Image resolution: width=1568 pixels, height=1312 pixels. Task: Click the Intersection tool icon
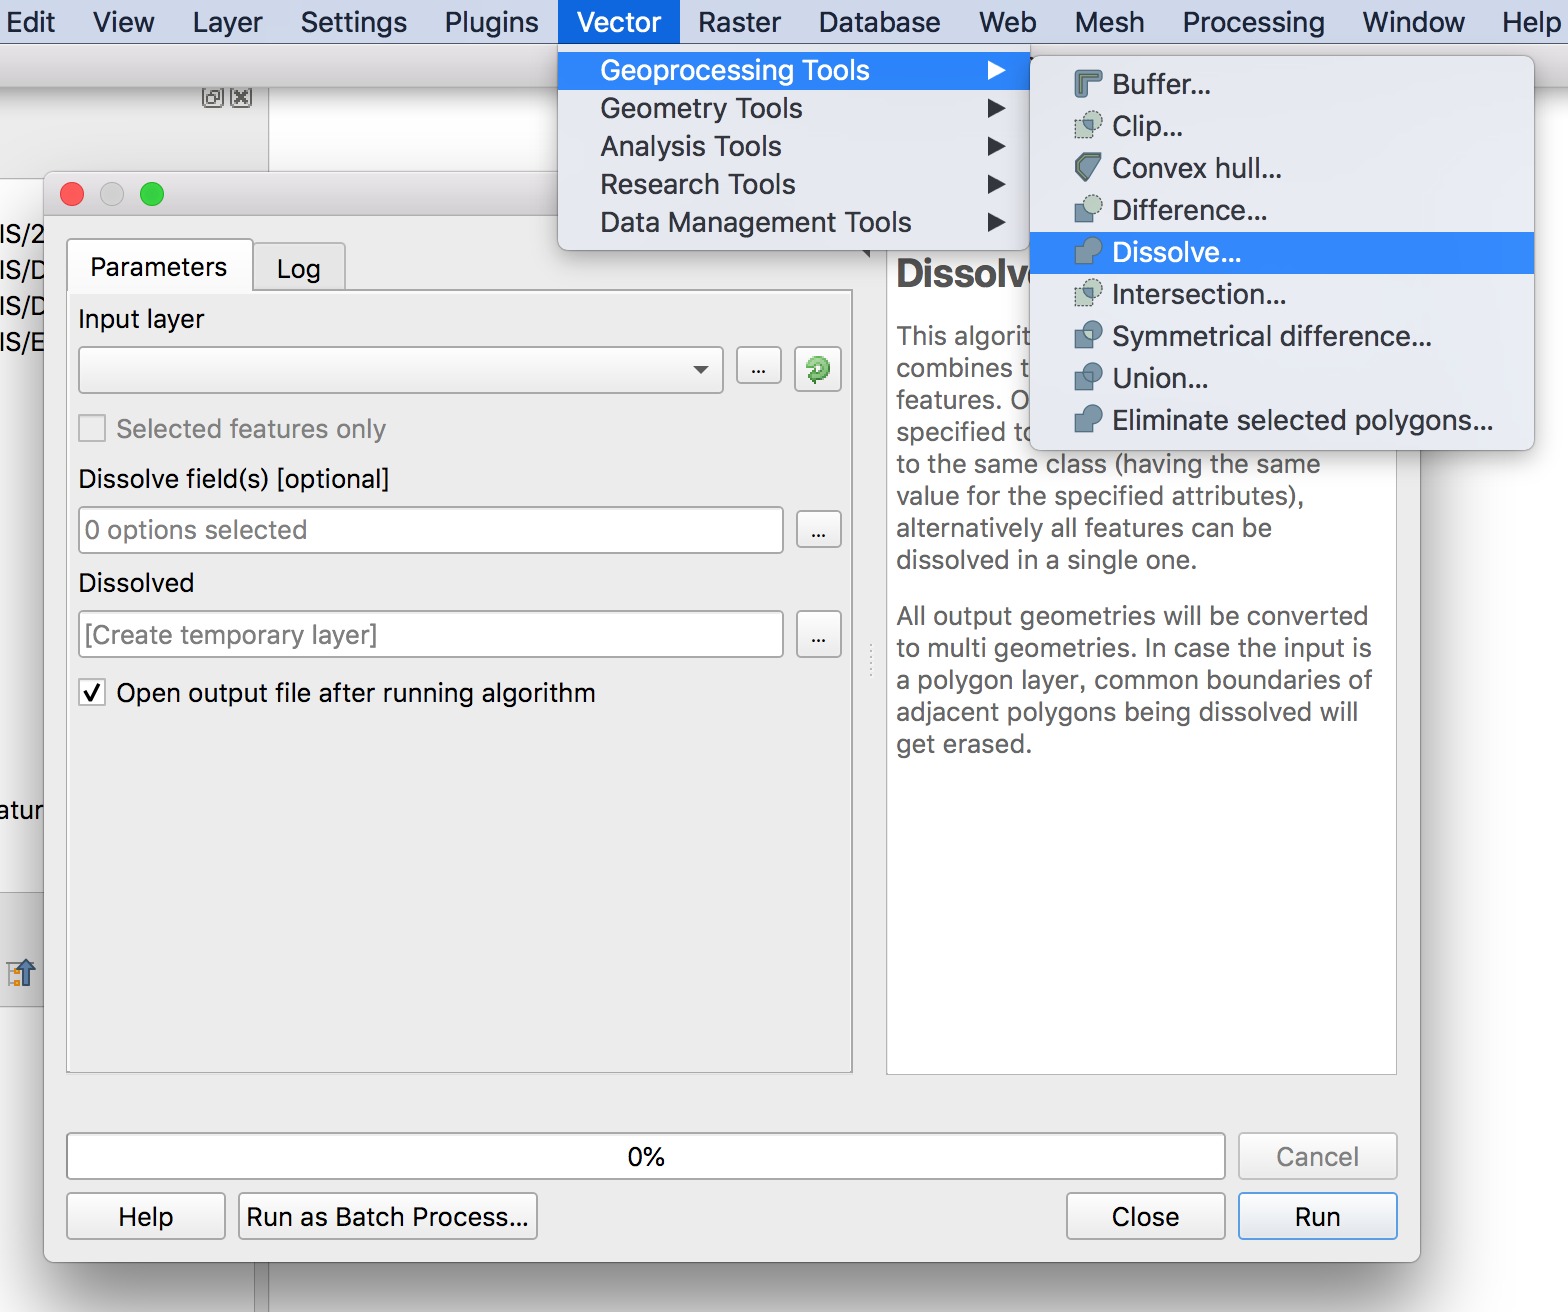point(1088,294)
